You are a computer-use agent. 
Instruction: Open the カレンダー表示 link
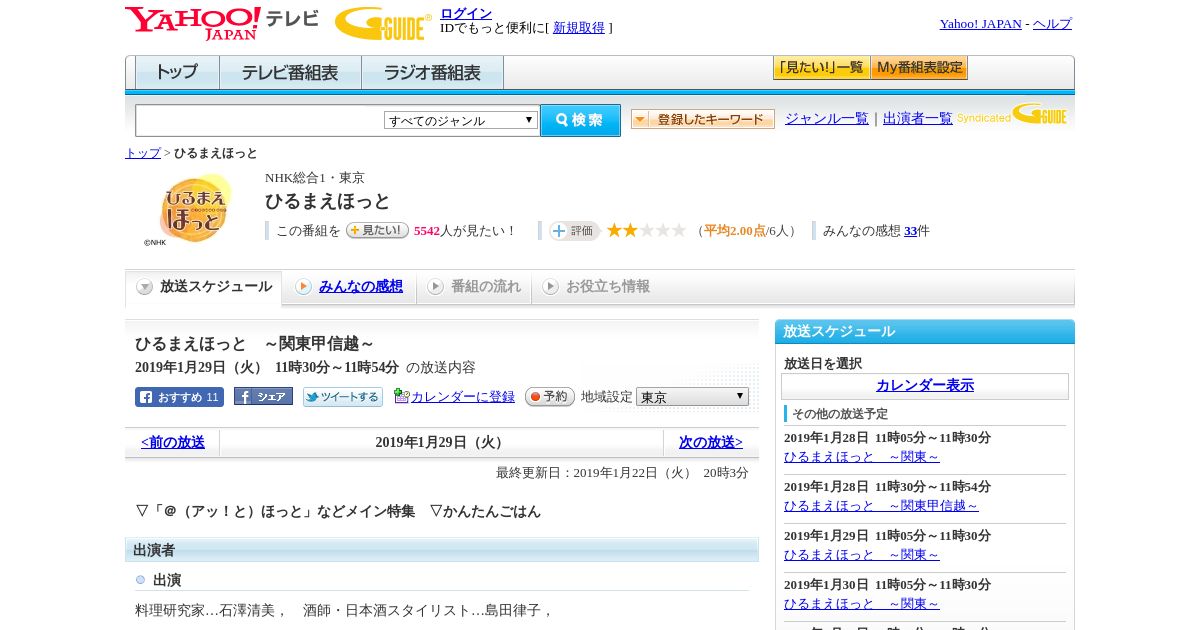click(x=925, y=386)
